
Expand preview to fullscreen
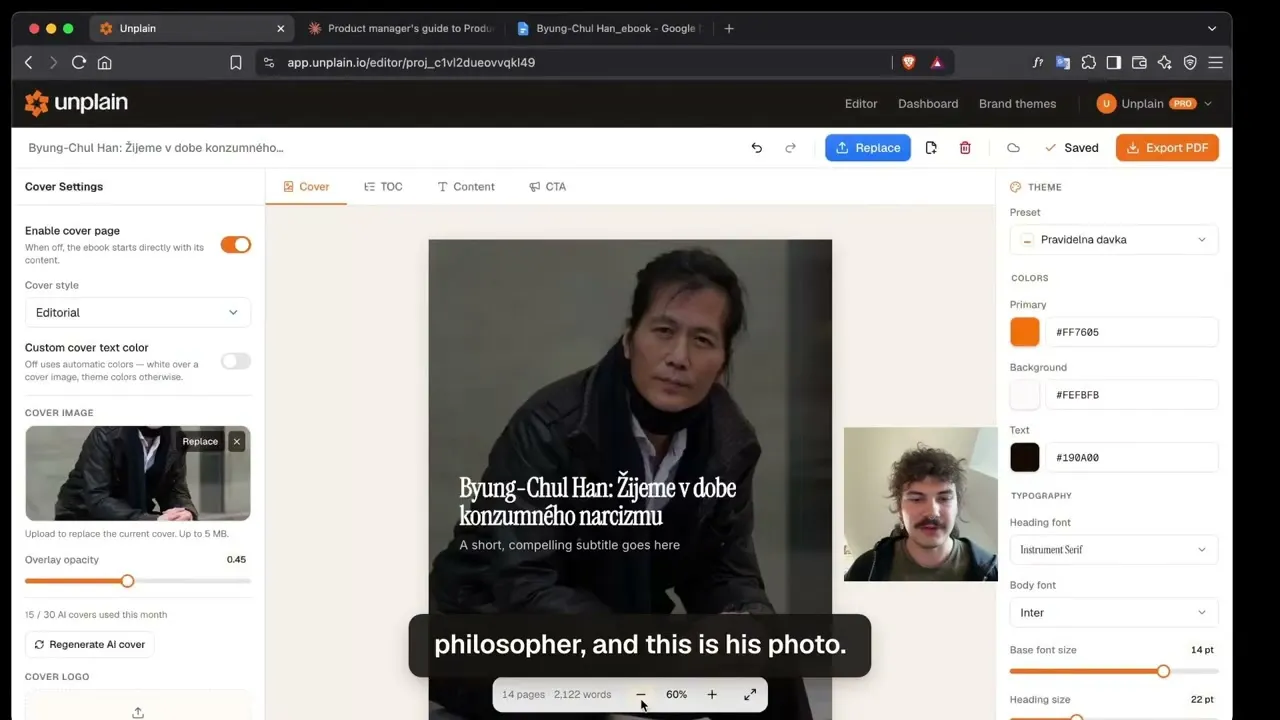pyautogui.click(x=750, y=694)
